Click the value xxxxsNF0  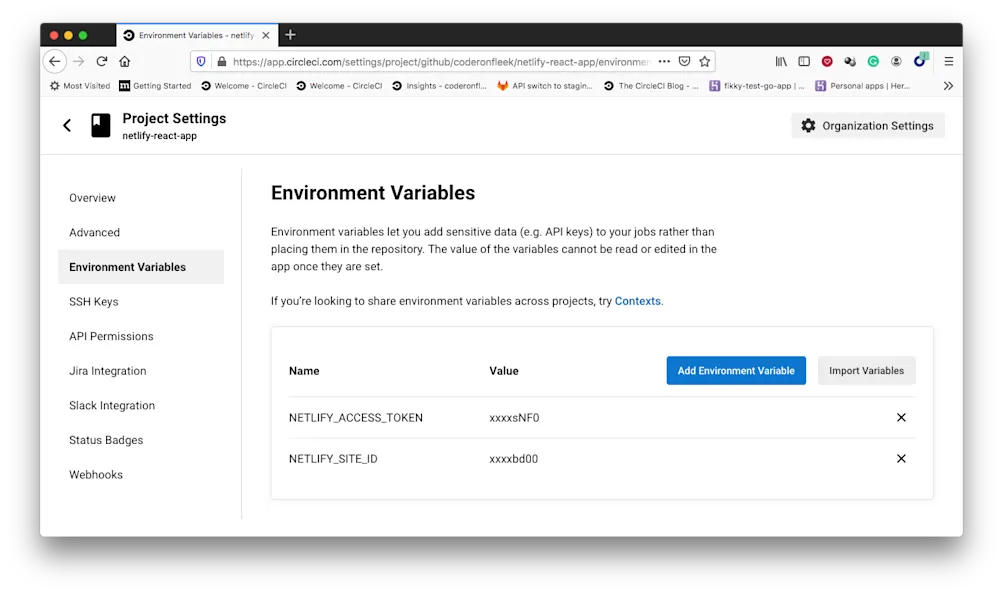tap(514, 418)
